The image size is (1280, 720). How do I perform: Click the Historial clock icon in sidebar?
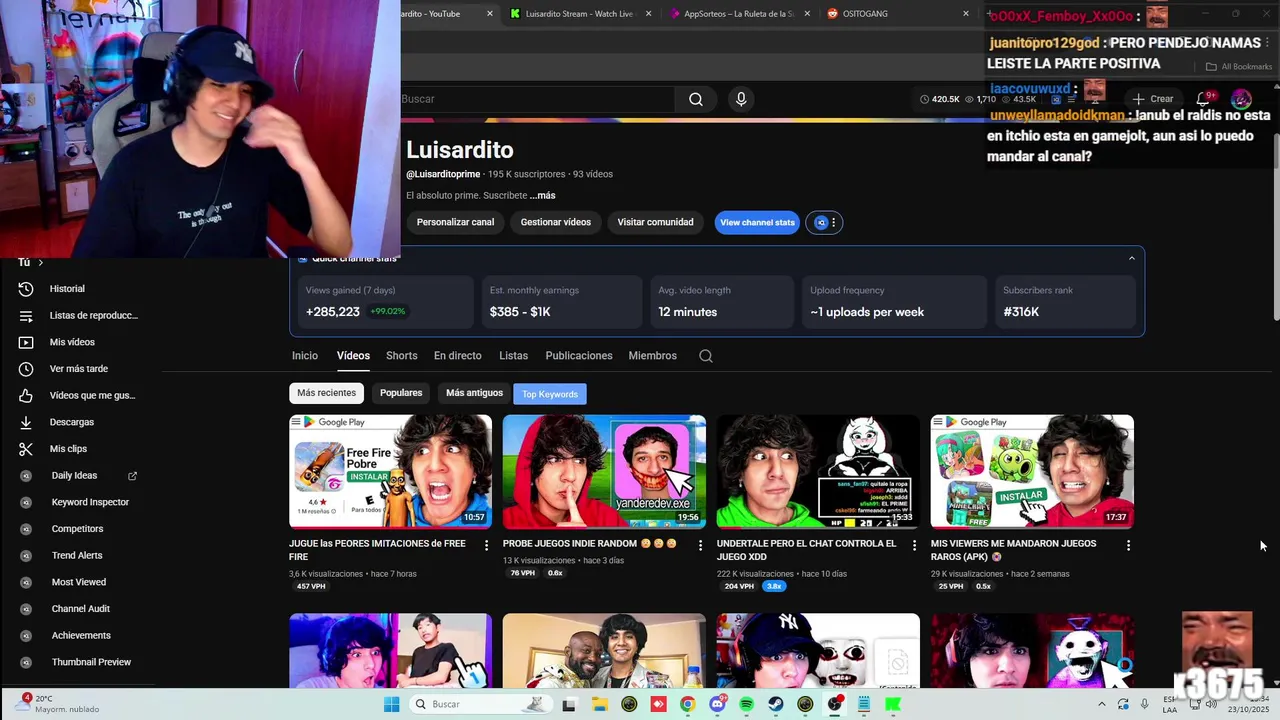pos(26,289)
